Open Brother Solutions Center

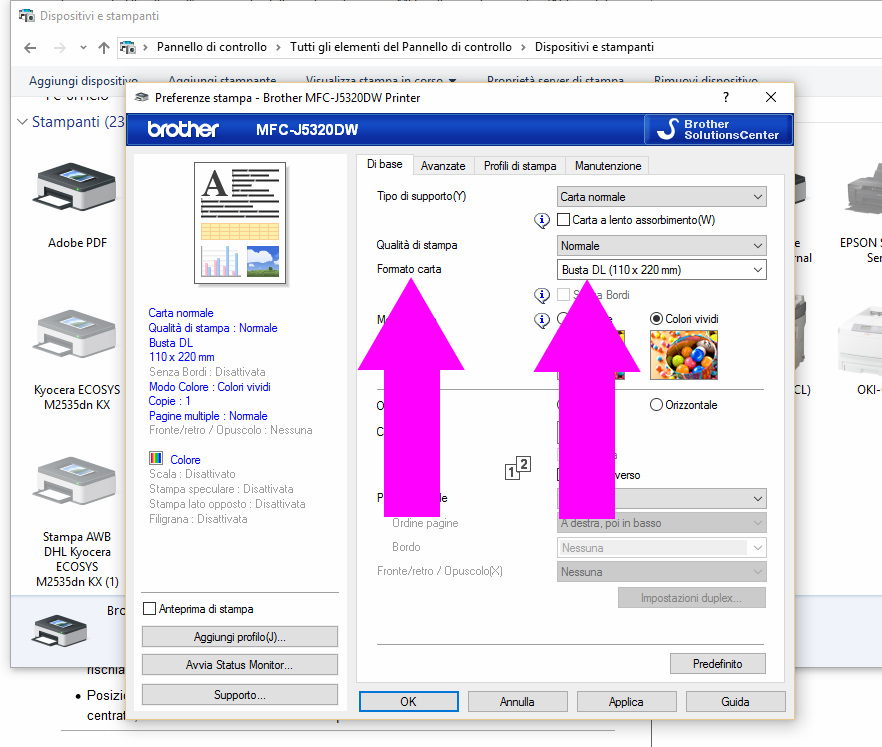point(718,129)
